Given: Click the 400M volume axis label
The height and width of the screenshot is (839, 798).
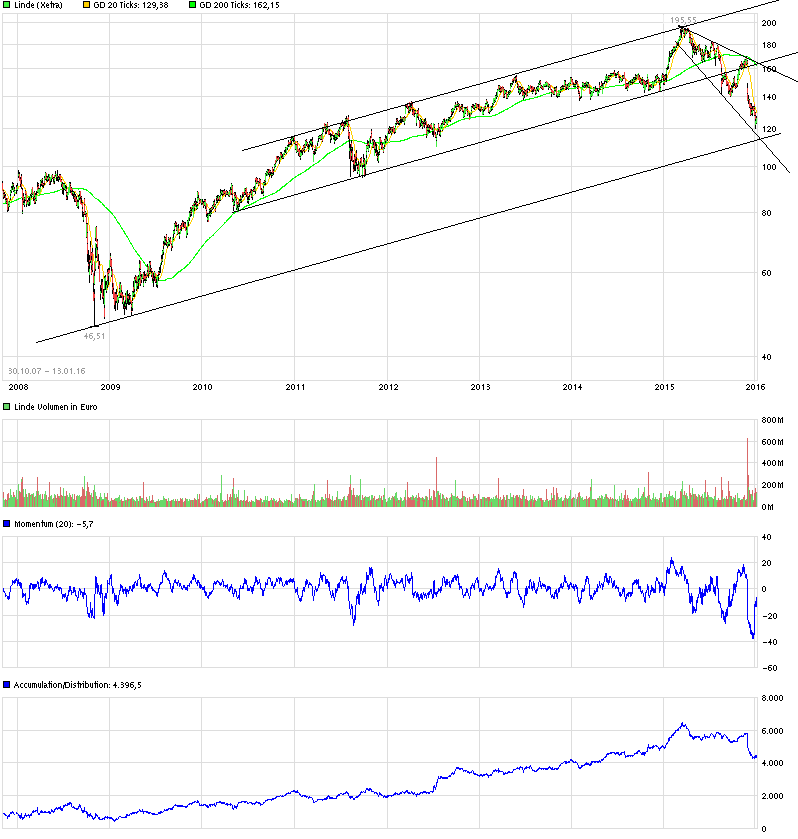Looking at the screenshot, I should point(773,463).
